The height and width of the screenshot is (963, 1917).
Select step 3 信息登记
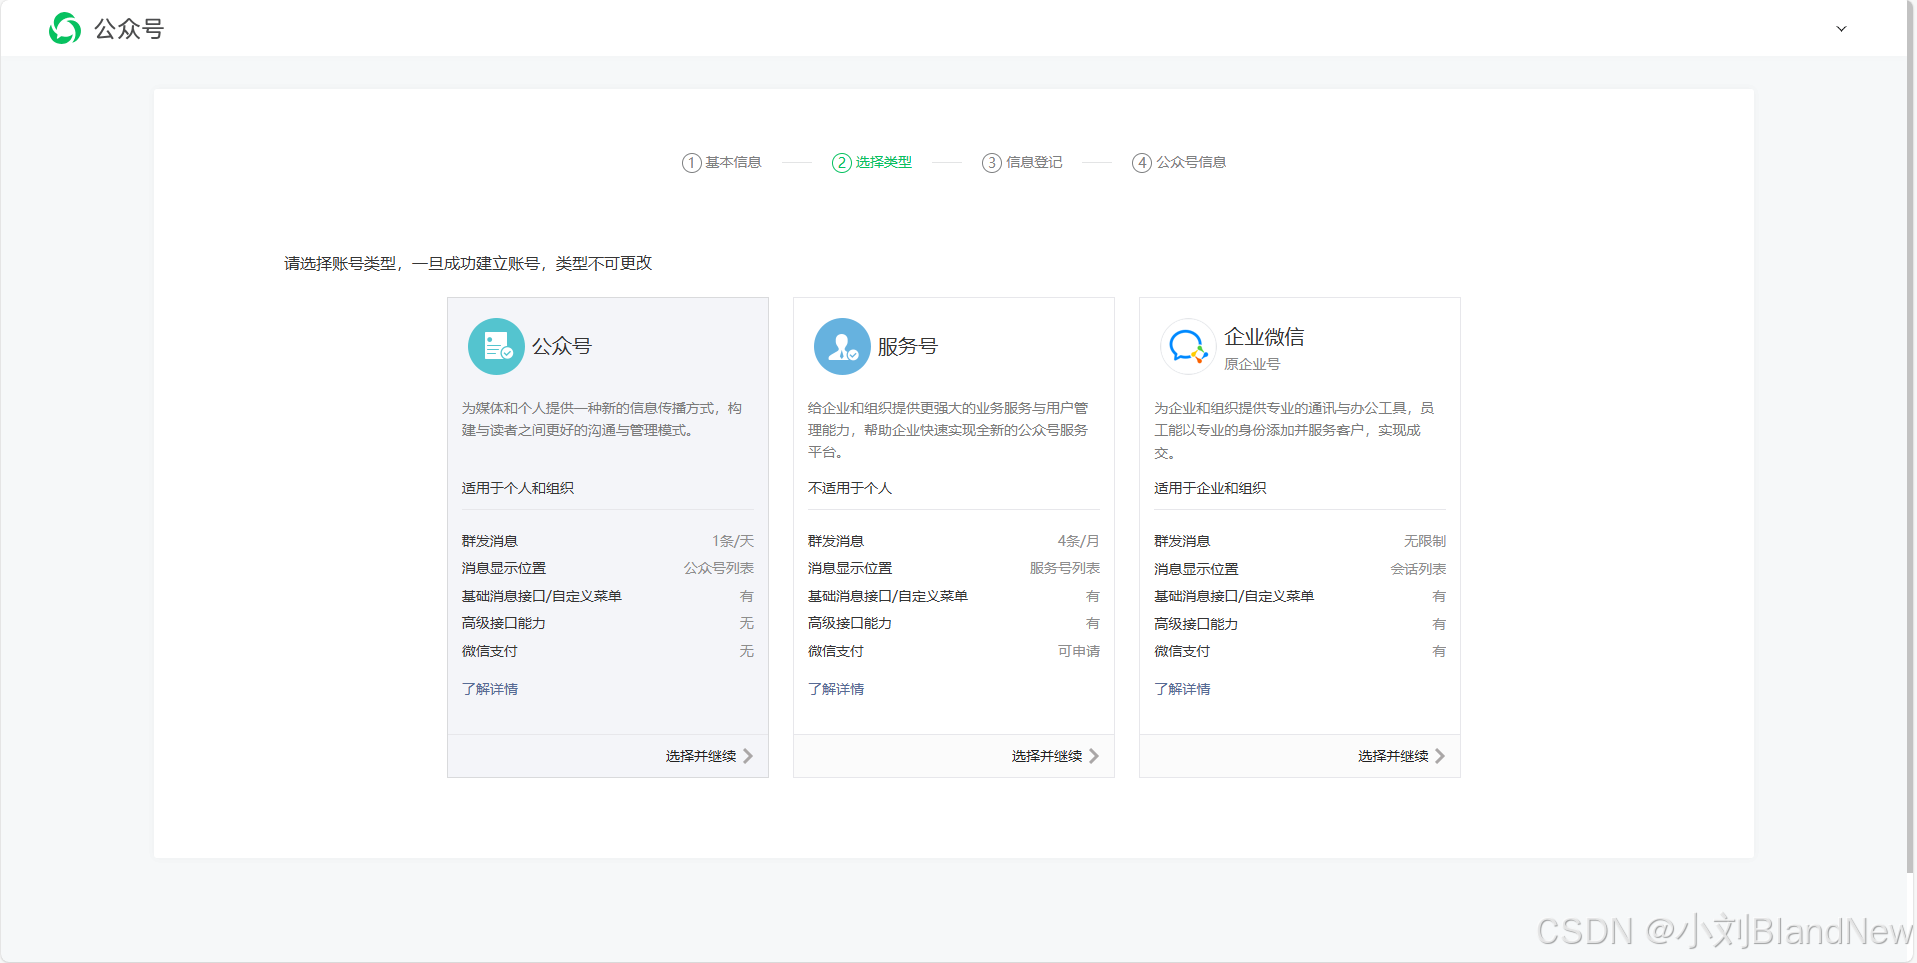[x=1022, y=162]
